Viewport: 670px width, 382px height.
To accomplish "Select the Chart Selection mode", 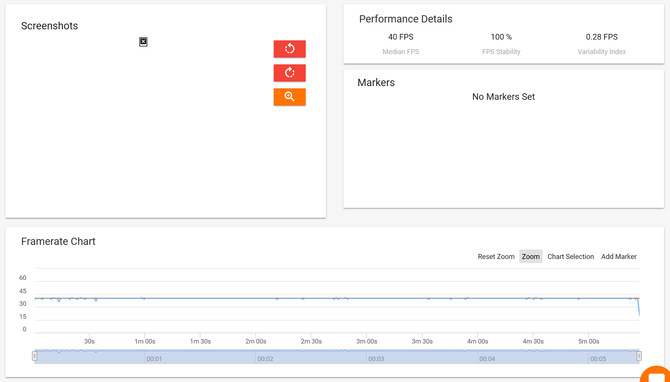I will pos(570,256).
